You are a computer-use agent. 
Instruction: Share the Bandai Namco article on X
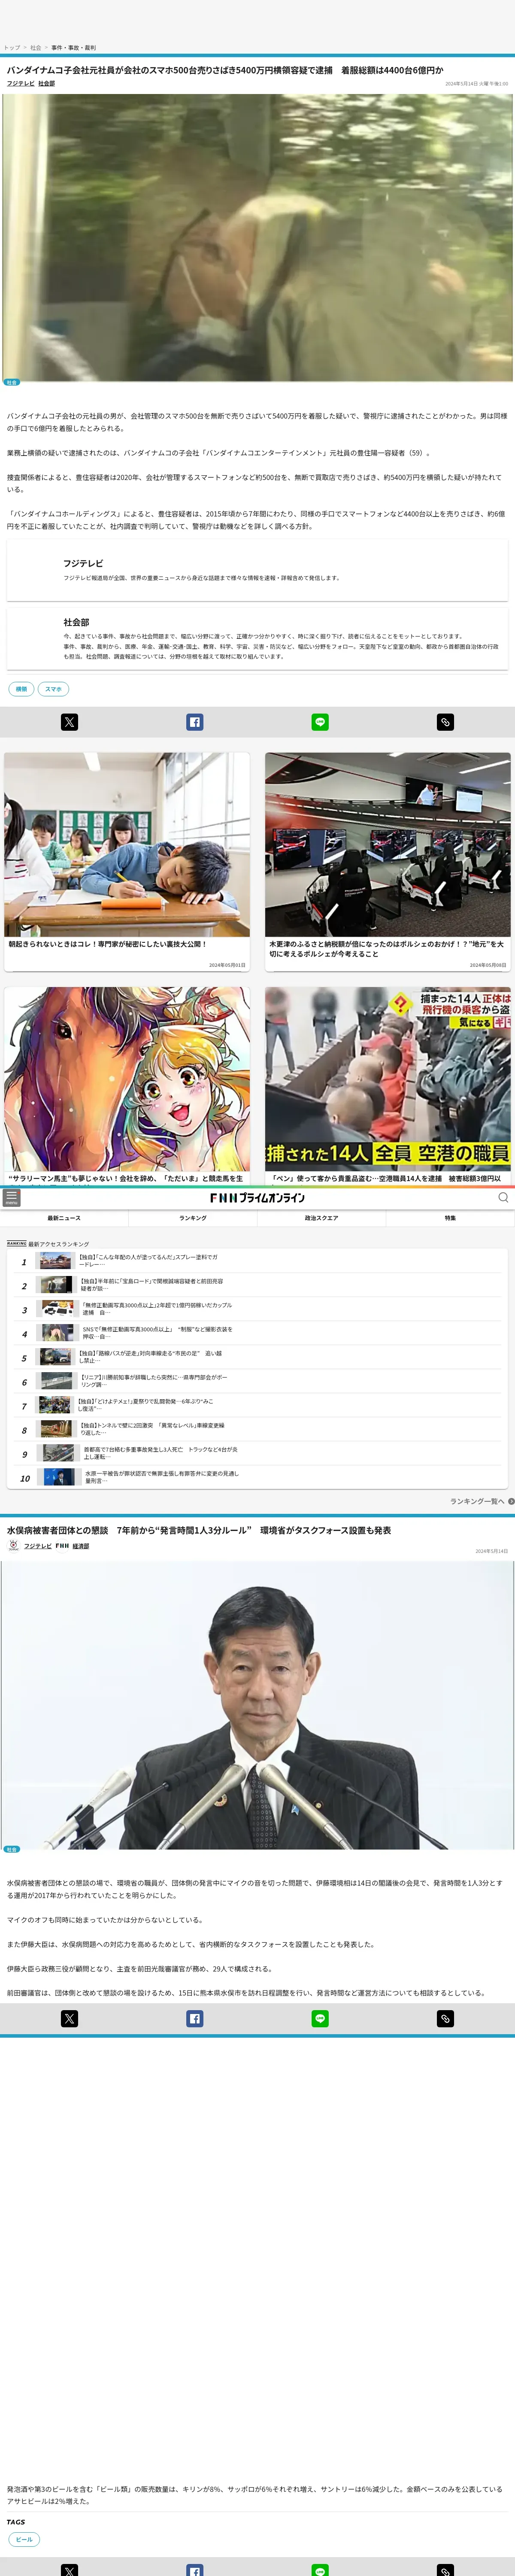pyautogui.click(x=69, y=722)
